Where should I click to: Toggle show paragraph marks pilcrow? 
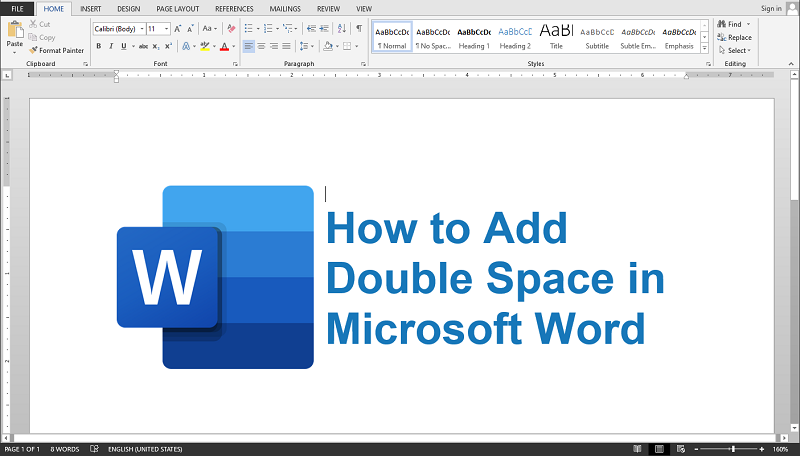[359, 29]
